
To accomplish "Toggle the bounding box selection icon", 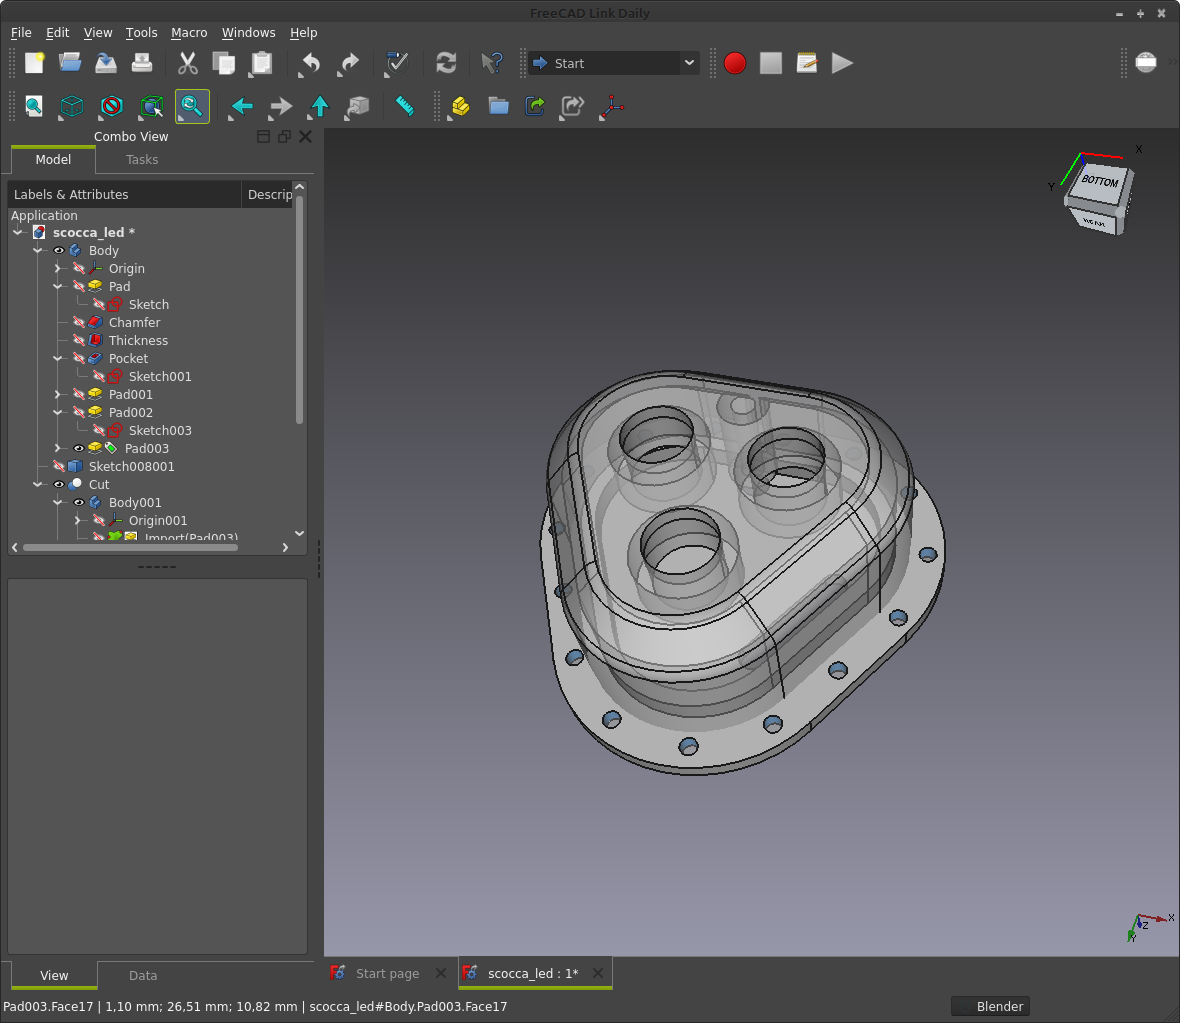I will pos(151,107).
